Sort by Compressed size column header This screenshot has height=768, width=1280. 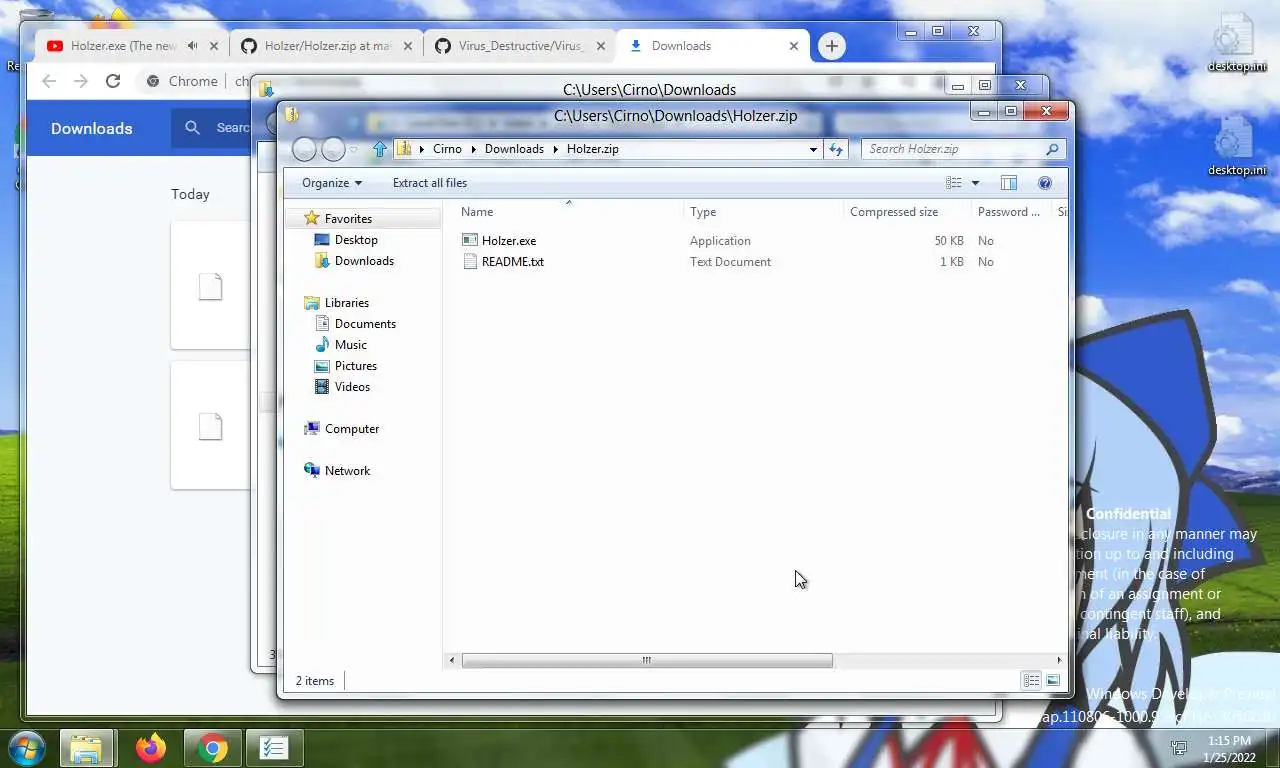907,212
